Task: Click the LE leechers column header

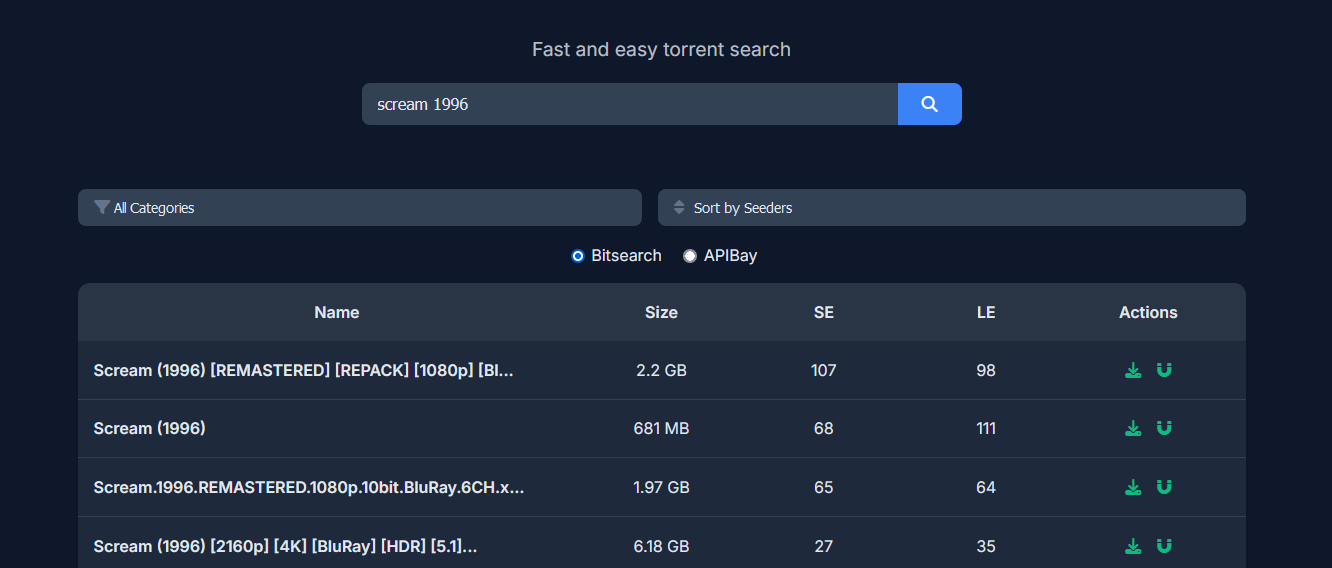Action: click(x=986, y=312)
